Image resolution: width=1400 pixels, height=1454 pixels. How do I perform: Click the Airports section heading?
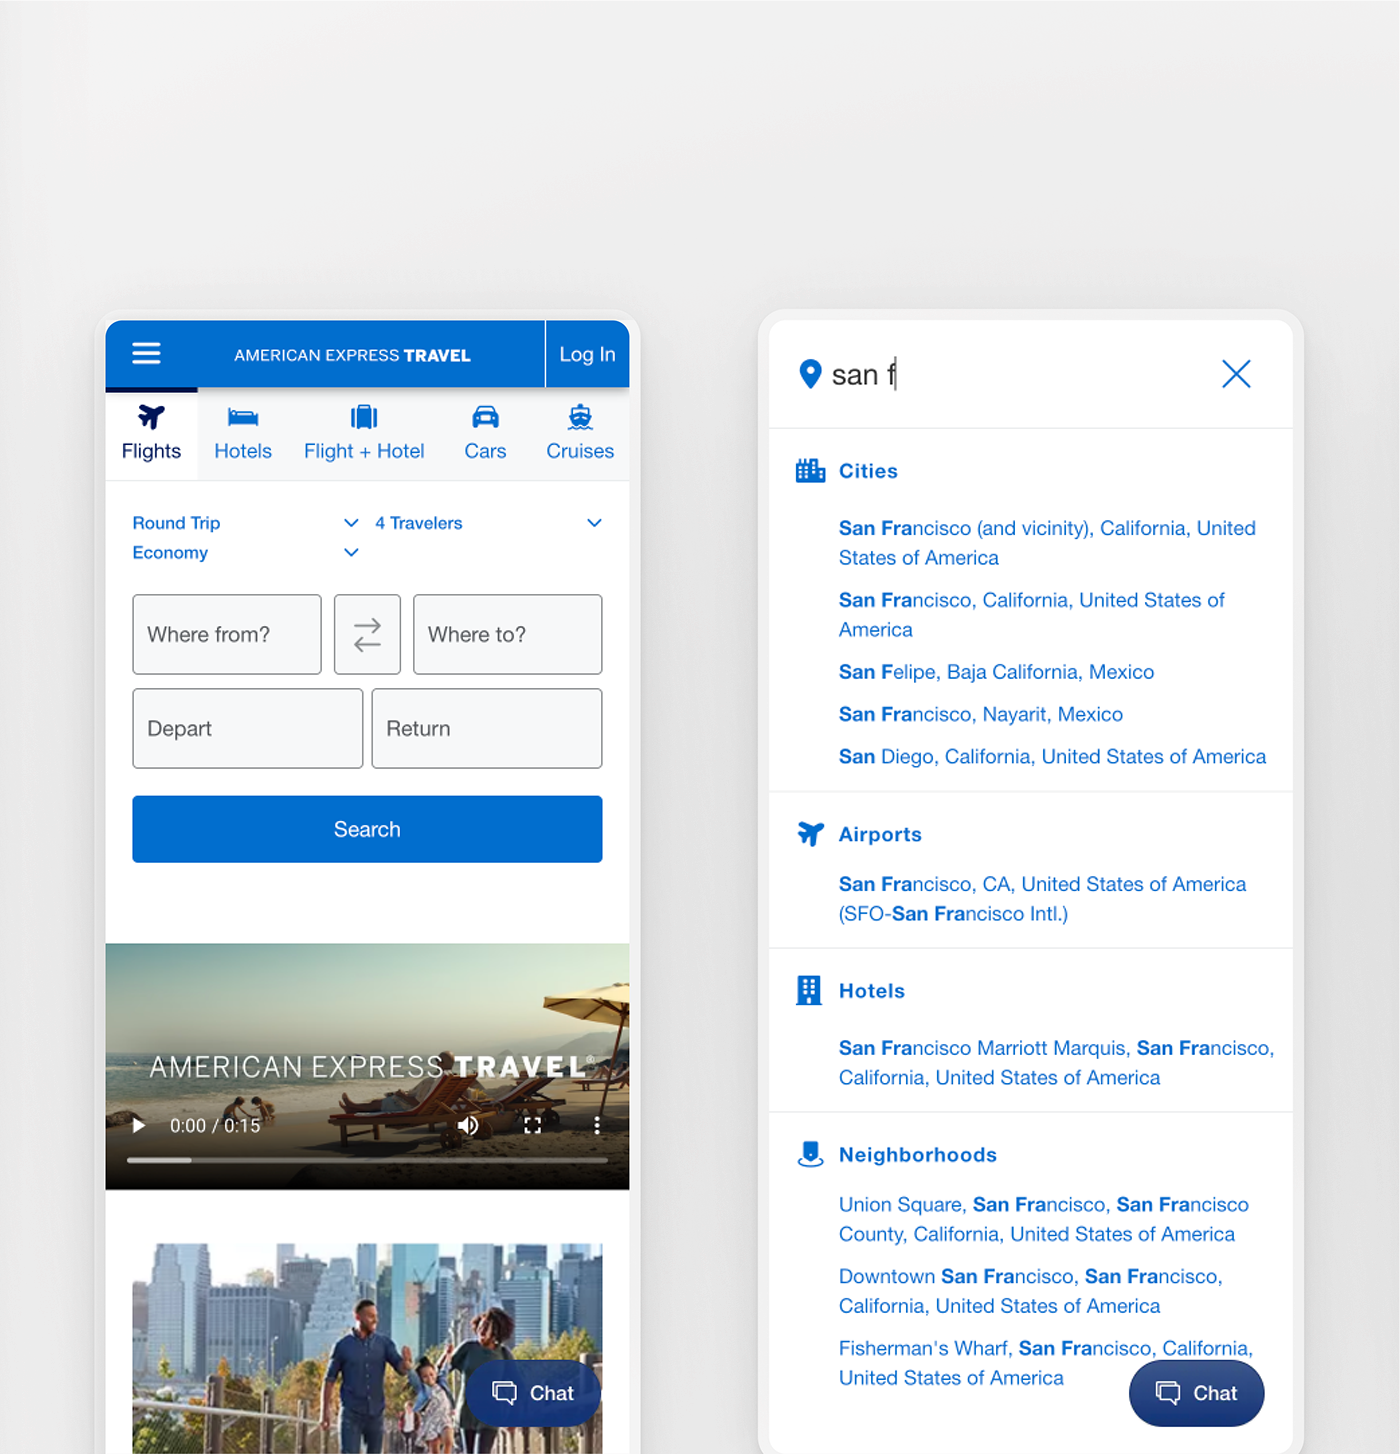point(880,834)
